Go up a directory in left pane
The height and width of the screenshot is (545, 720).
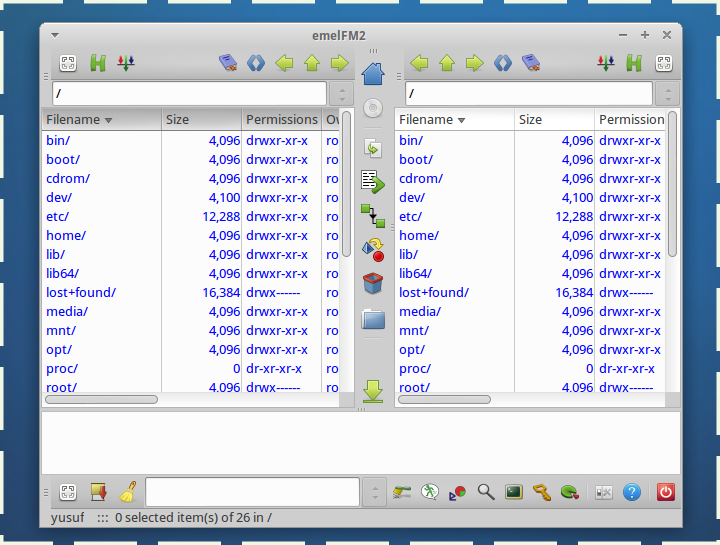click(312, 63)
